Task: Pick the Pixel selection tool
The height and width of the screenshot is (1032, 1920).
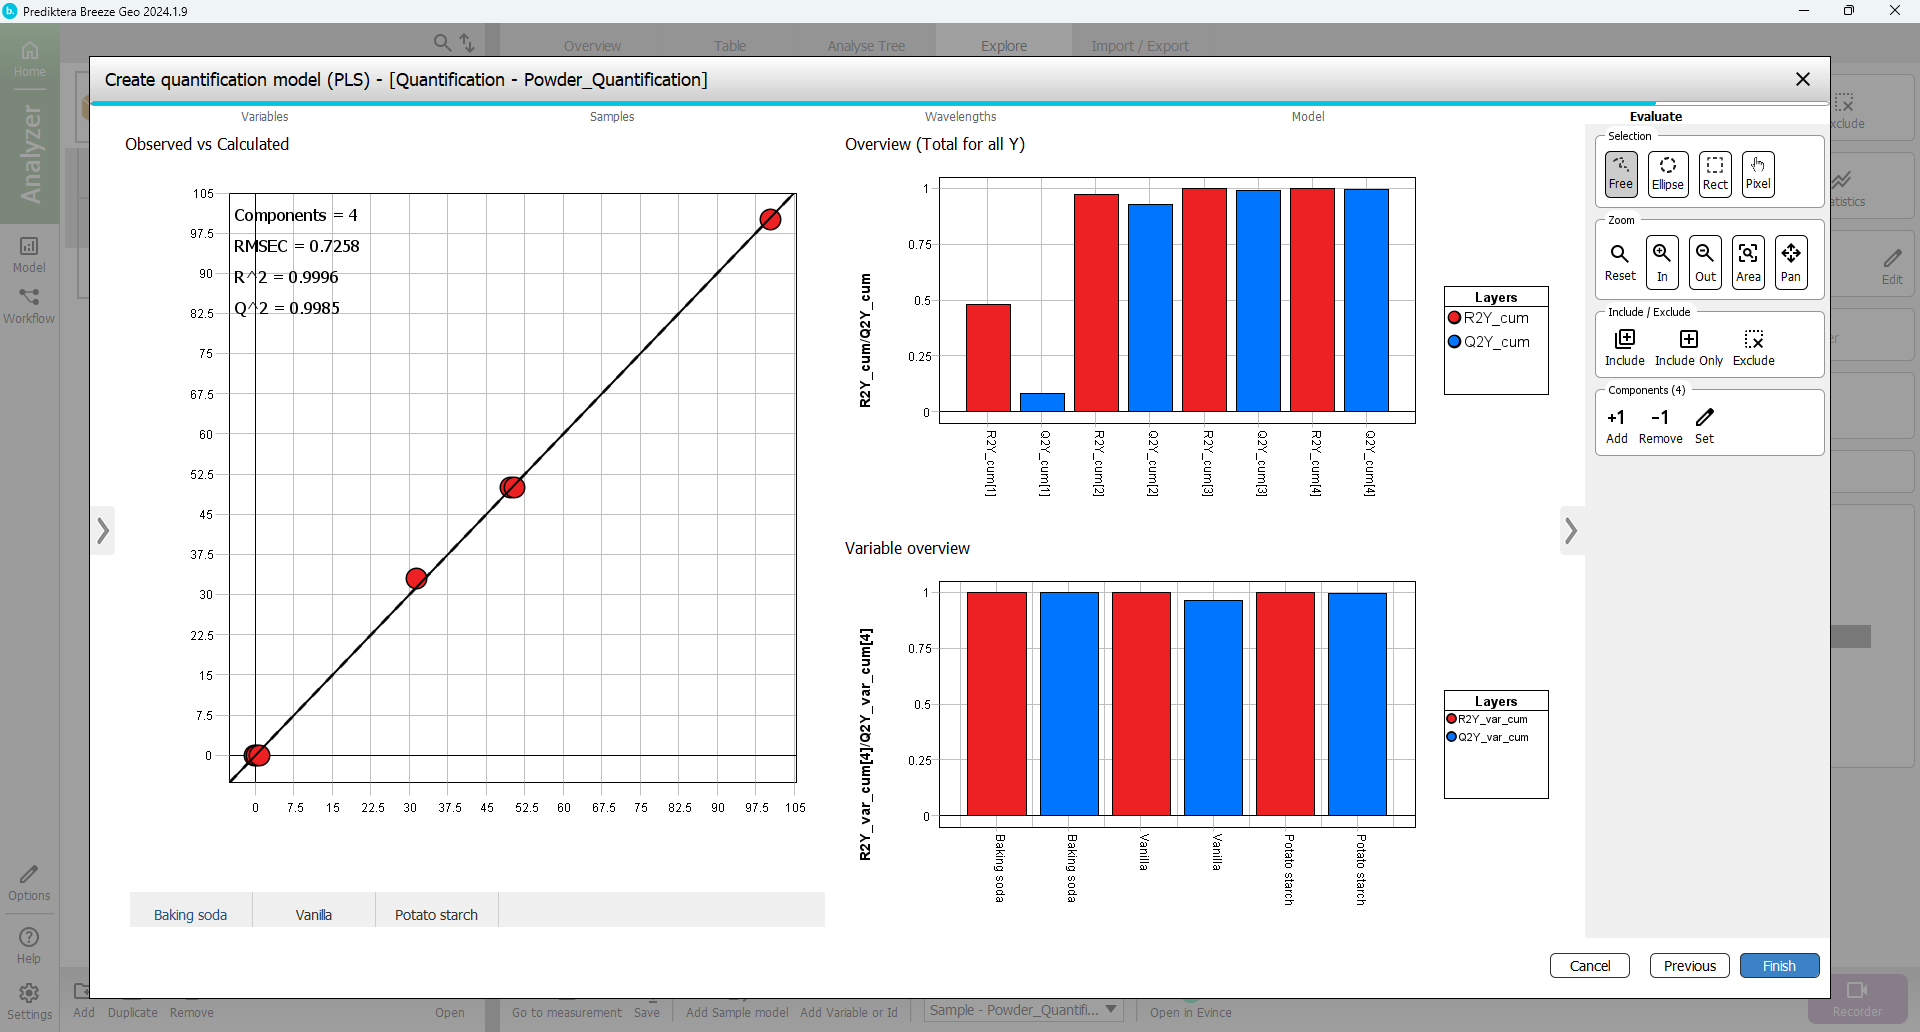Action: click(x=1758, y=174)
